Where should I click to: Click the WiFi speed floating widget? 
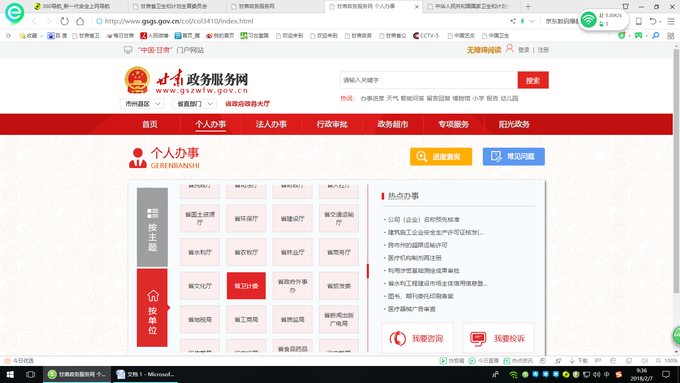pyautogui.click(x=604, y=20)
